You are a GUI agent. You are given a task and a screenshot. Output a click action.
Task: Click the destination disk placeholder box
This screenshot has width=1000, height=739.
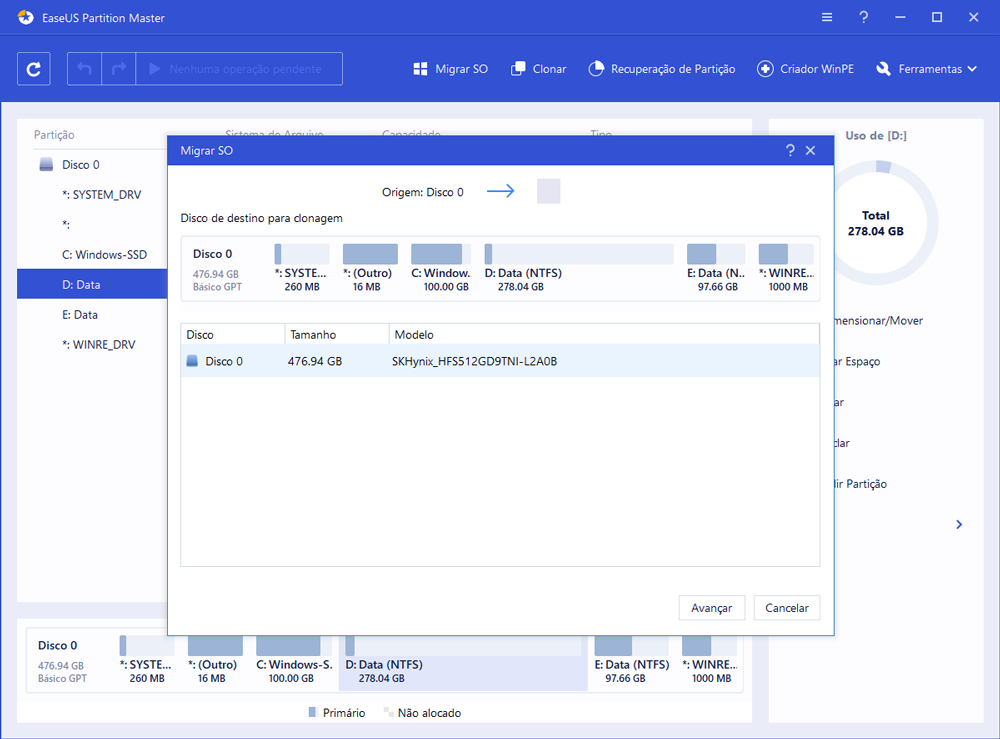click(x=548, y=191)
